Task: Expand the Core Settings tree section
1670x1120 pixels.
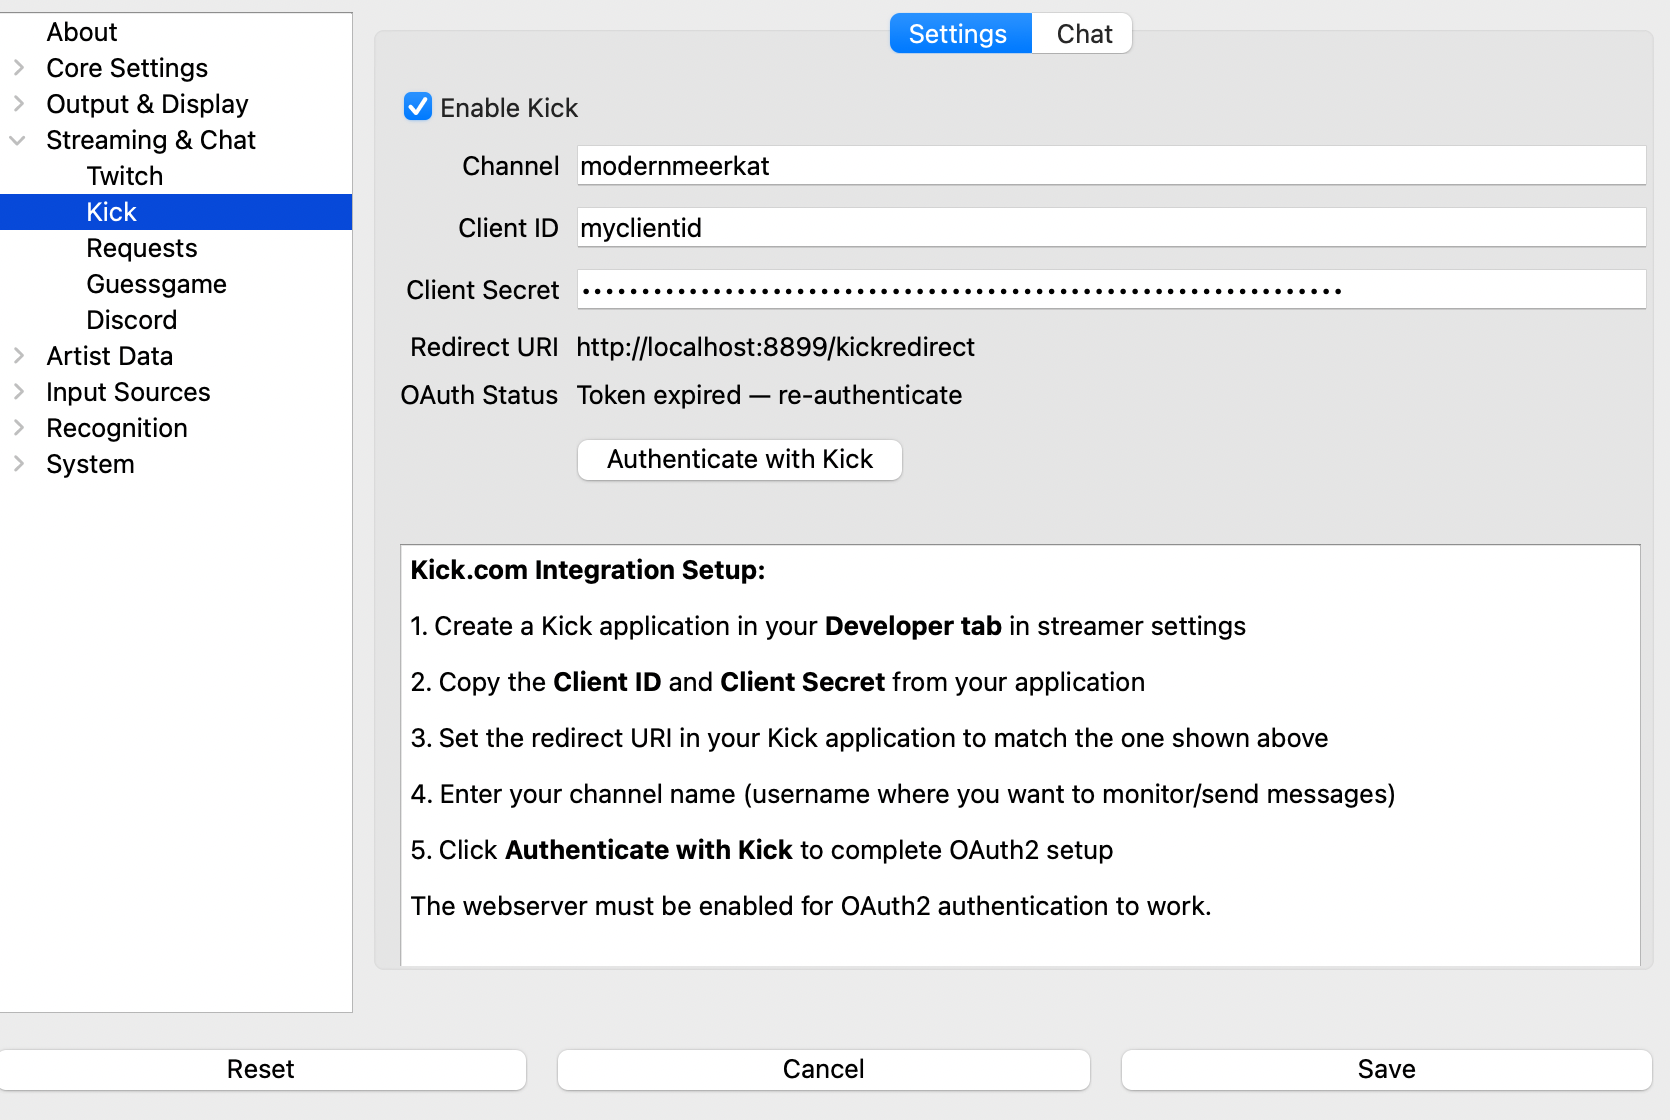Action: 19,68
